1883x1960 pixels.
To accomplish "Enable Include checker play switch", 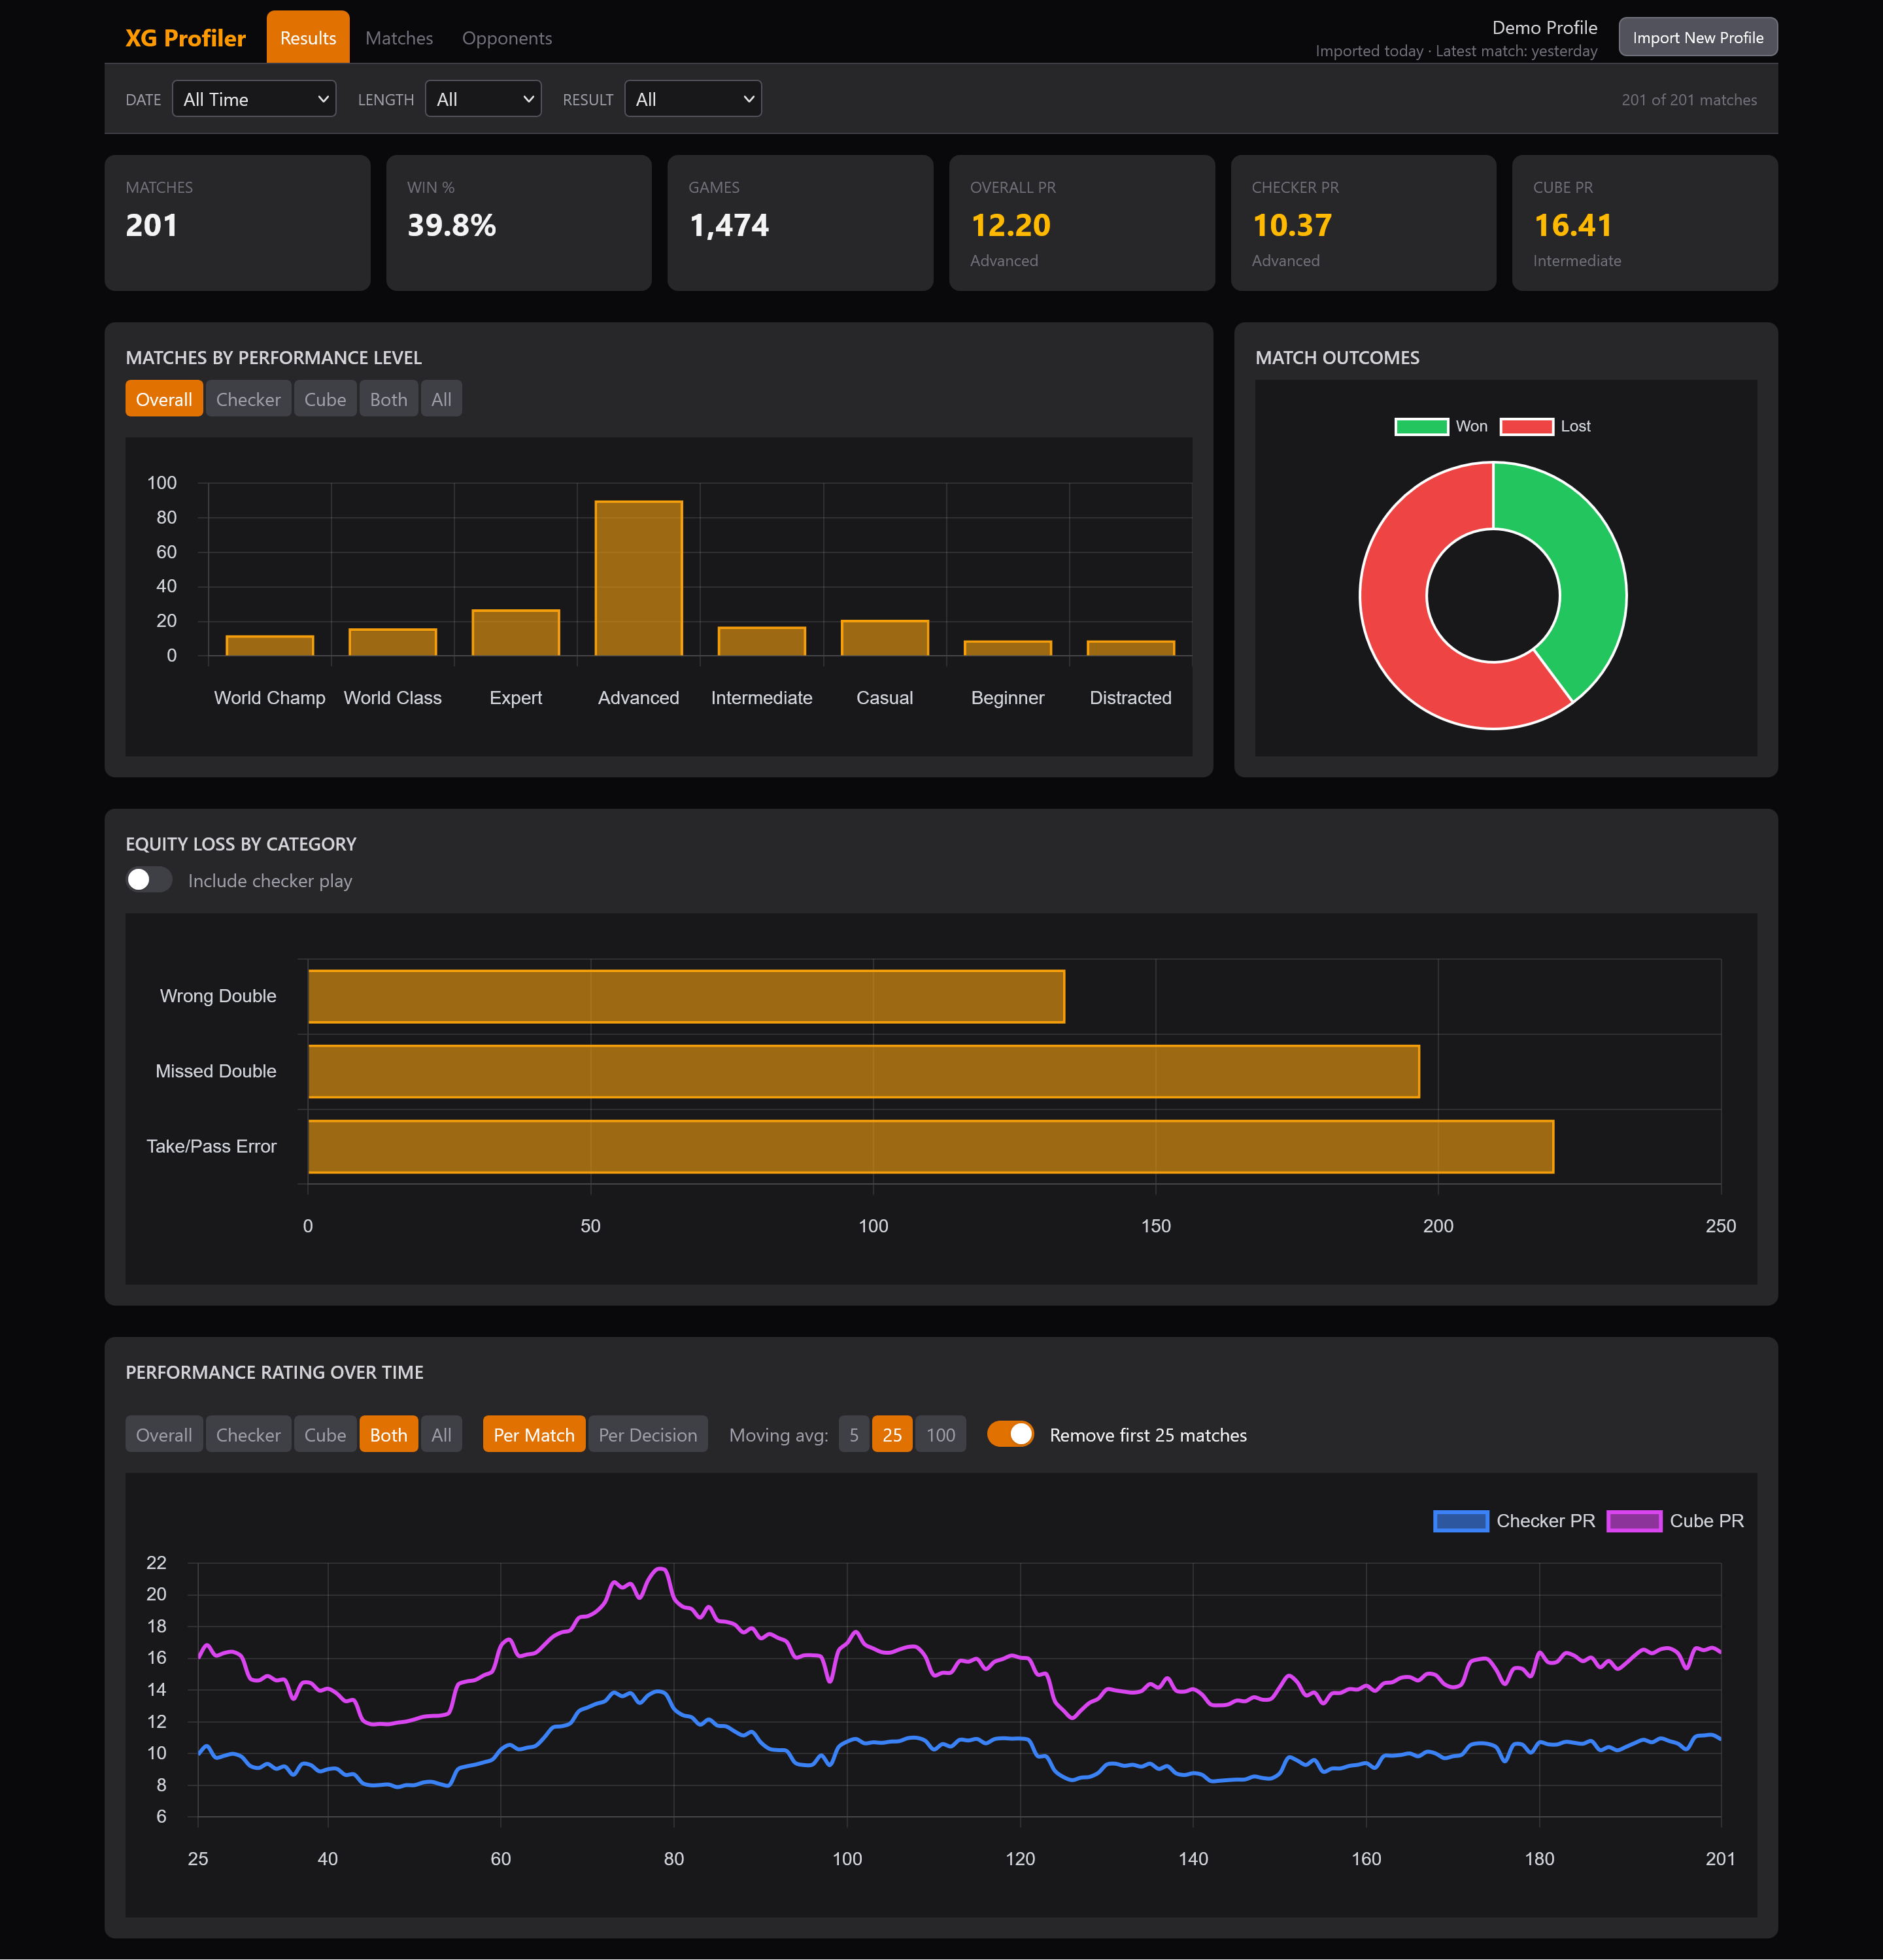I will click(149, 880).
